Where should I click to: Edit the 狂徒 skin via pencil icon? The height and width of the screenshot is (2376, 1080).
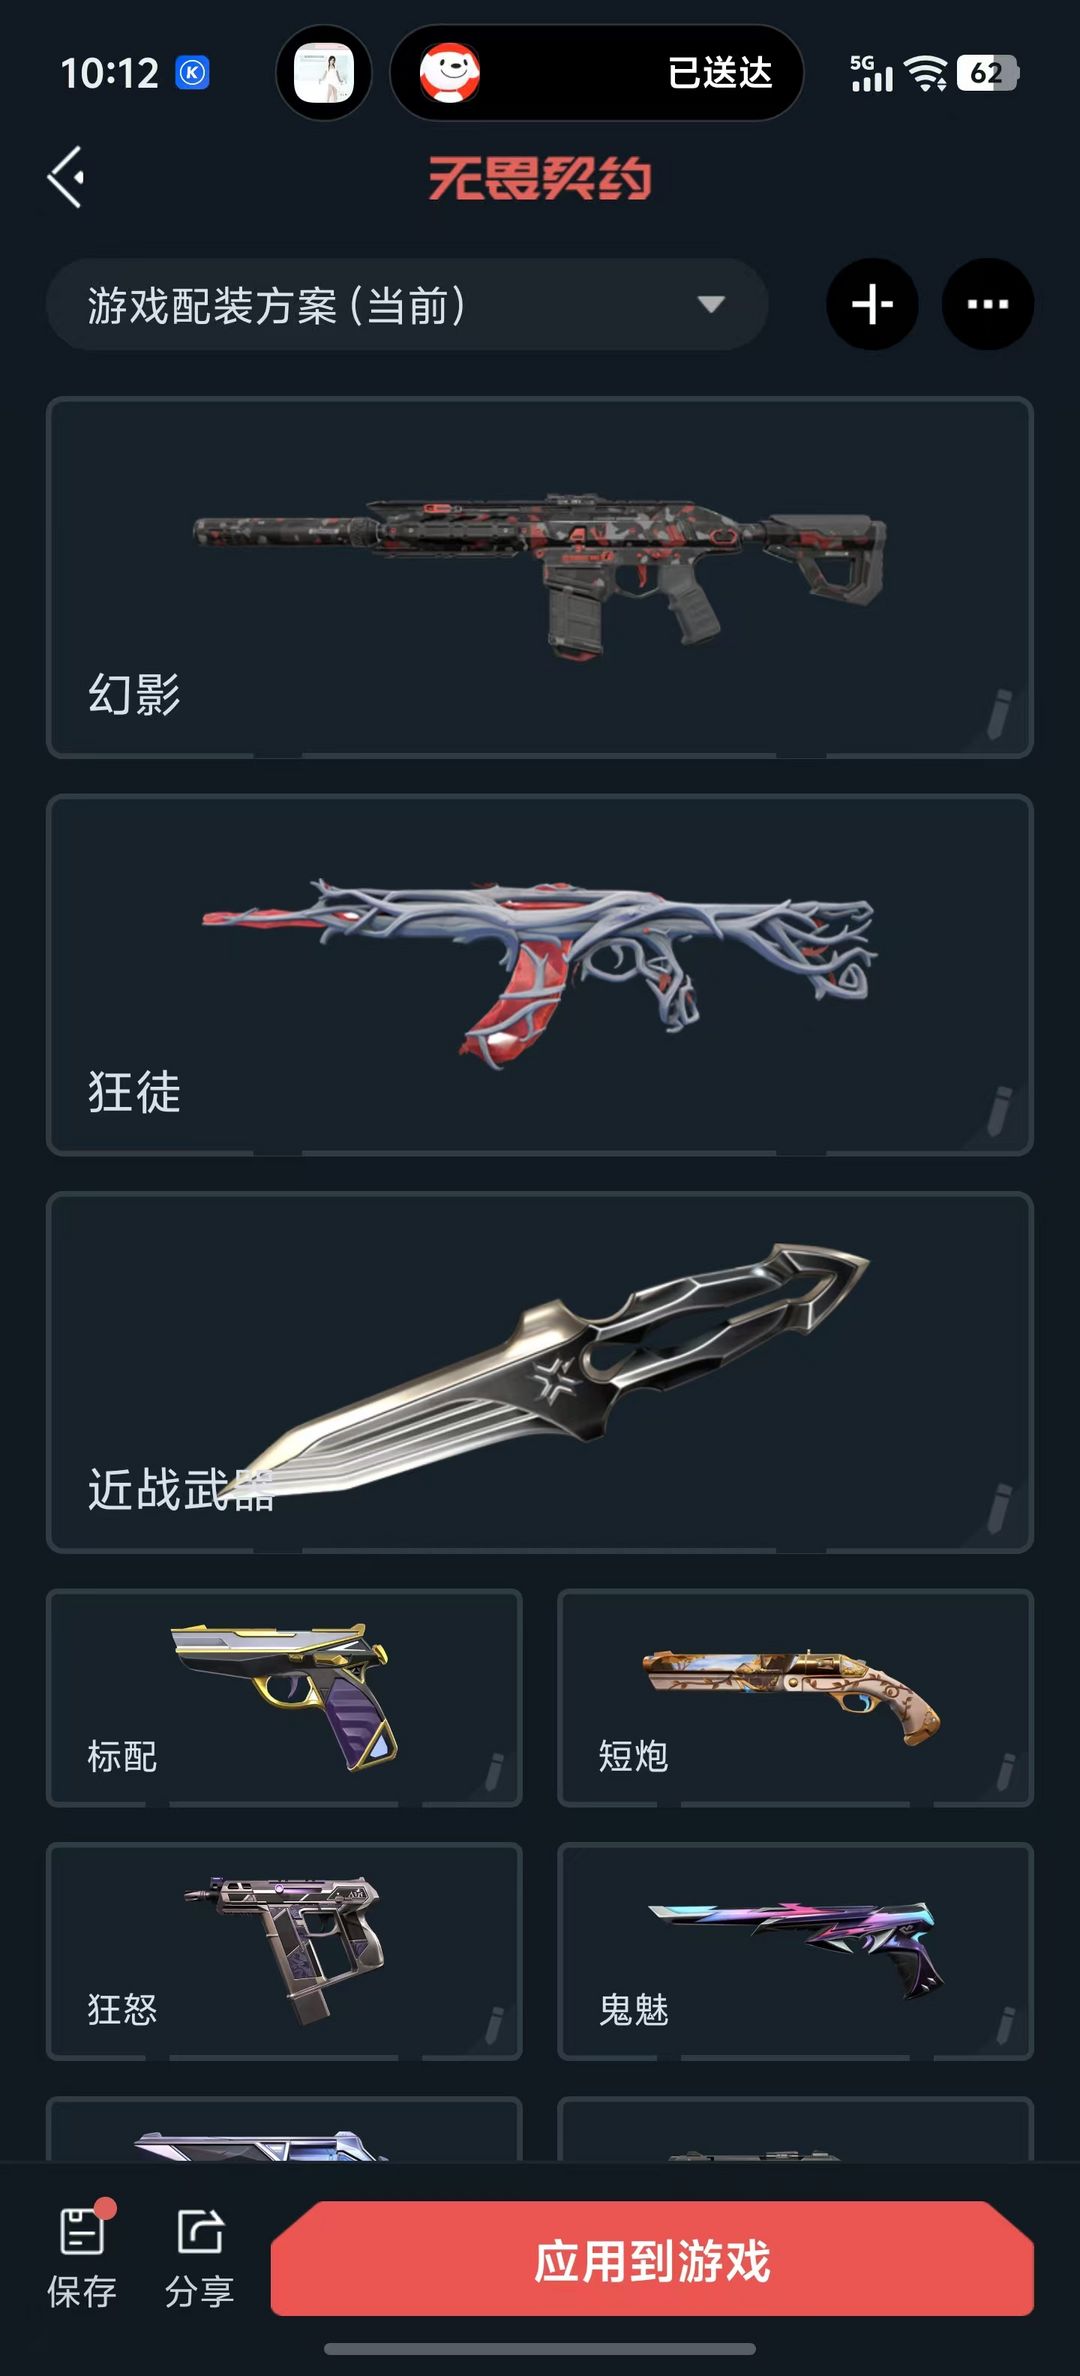click(999, 1111)
